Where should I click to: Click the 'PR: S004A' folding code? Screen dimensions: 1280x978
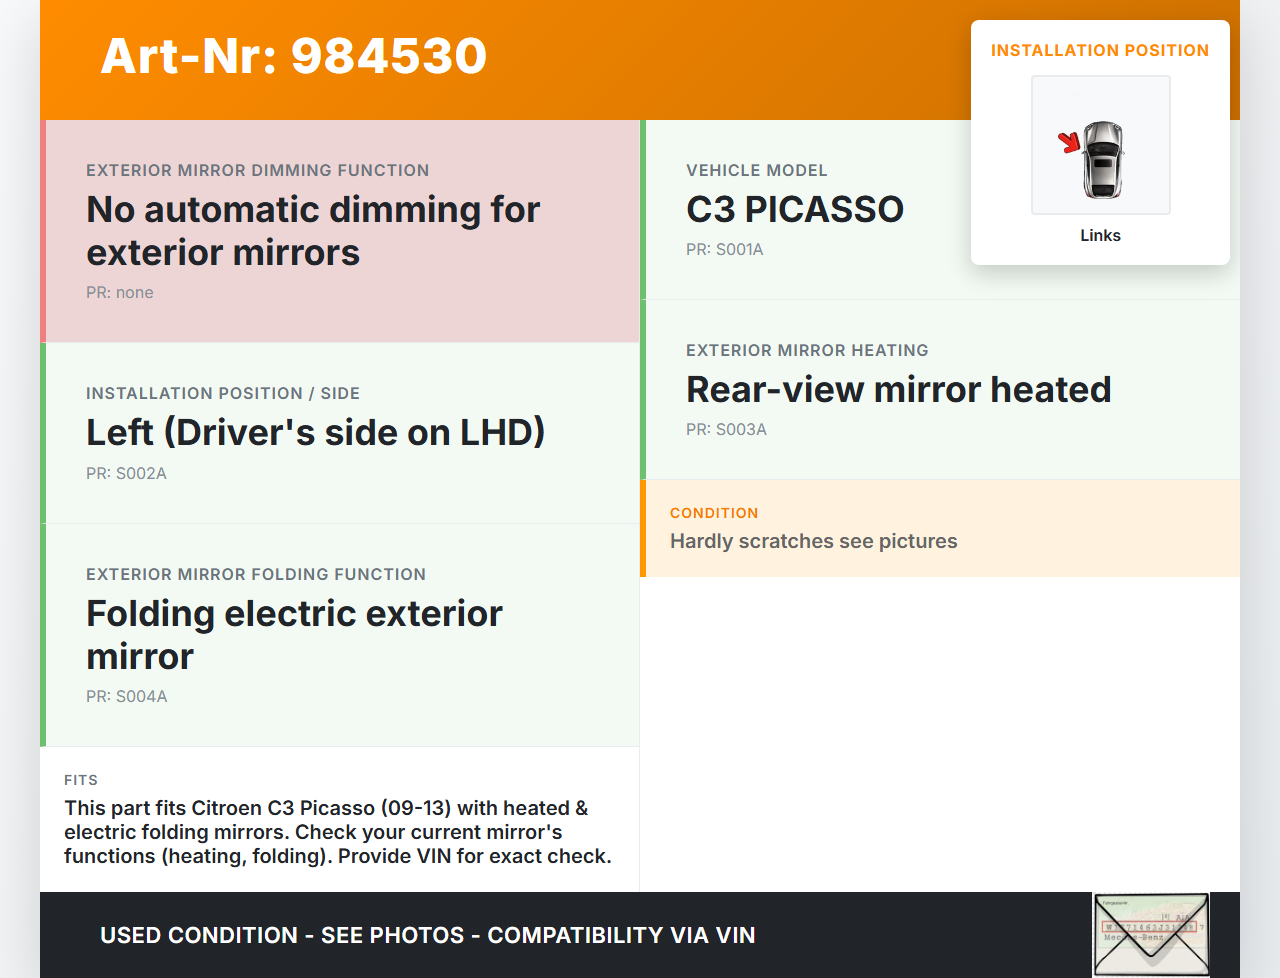point(126,697)
